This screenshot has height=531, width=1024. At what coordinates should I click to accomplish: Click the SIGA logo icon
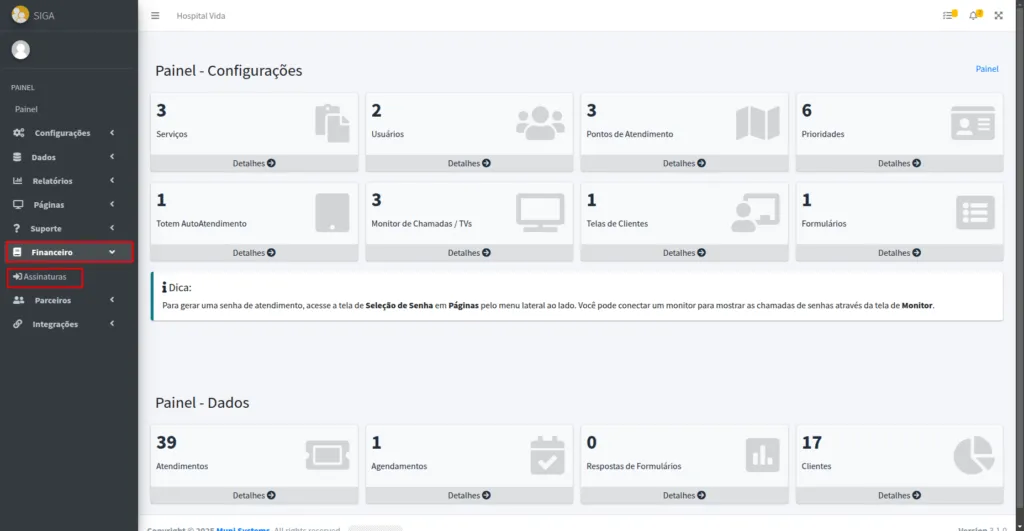click(20, 15)
